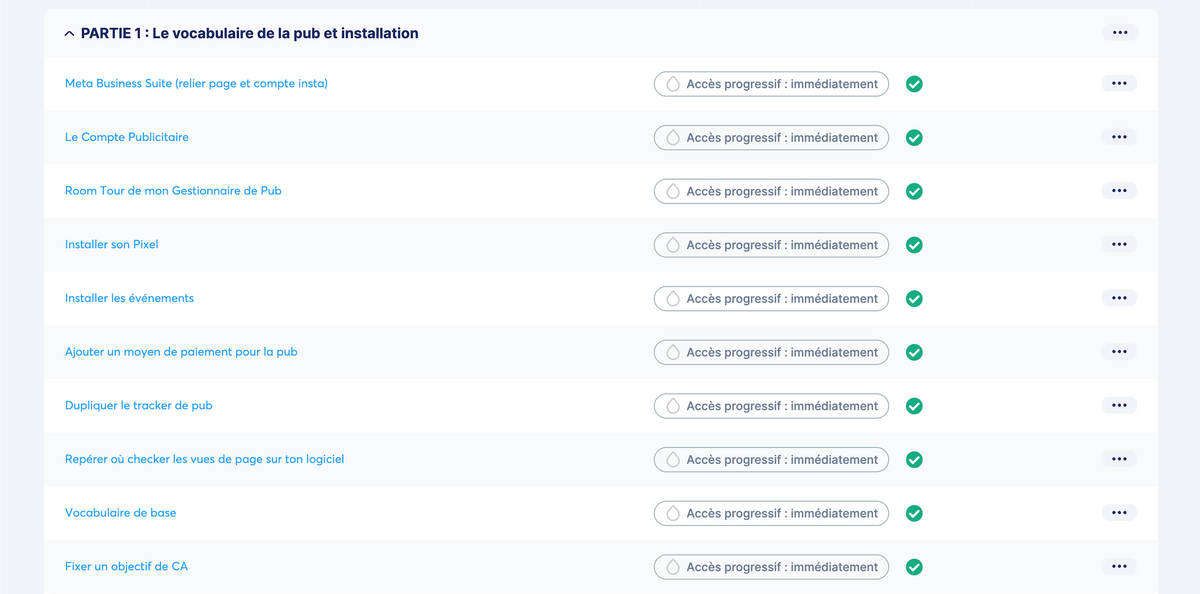Open options menu for Repérer où checker row
Screen dimensions: 1200x594
[x=1119, y=460]
